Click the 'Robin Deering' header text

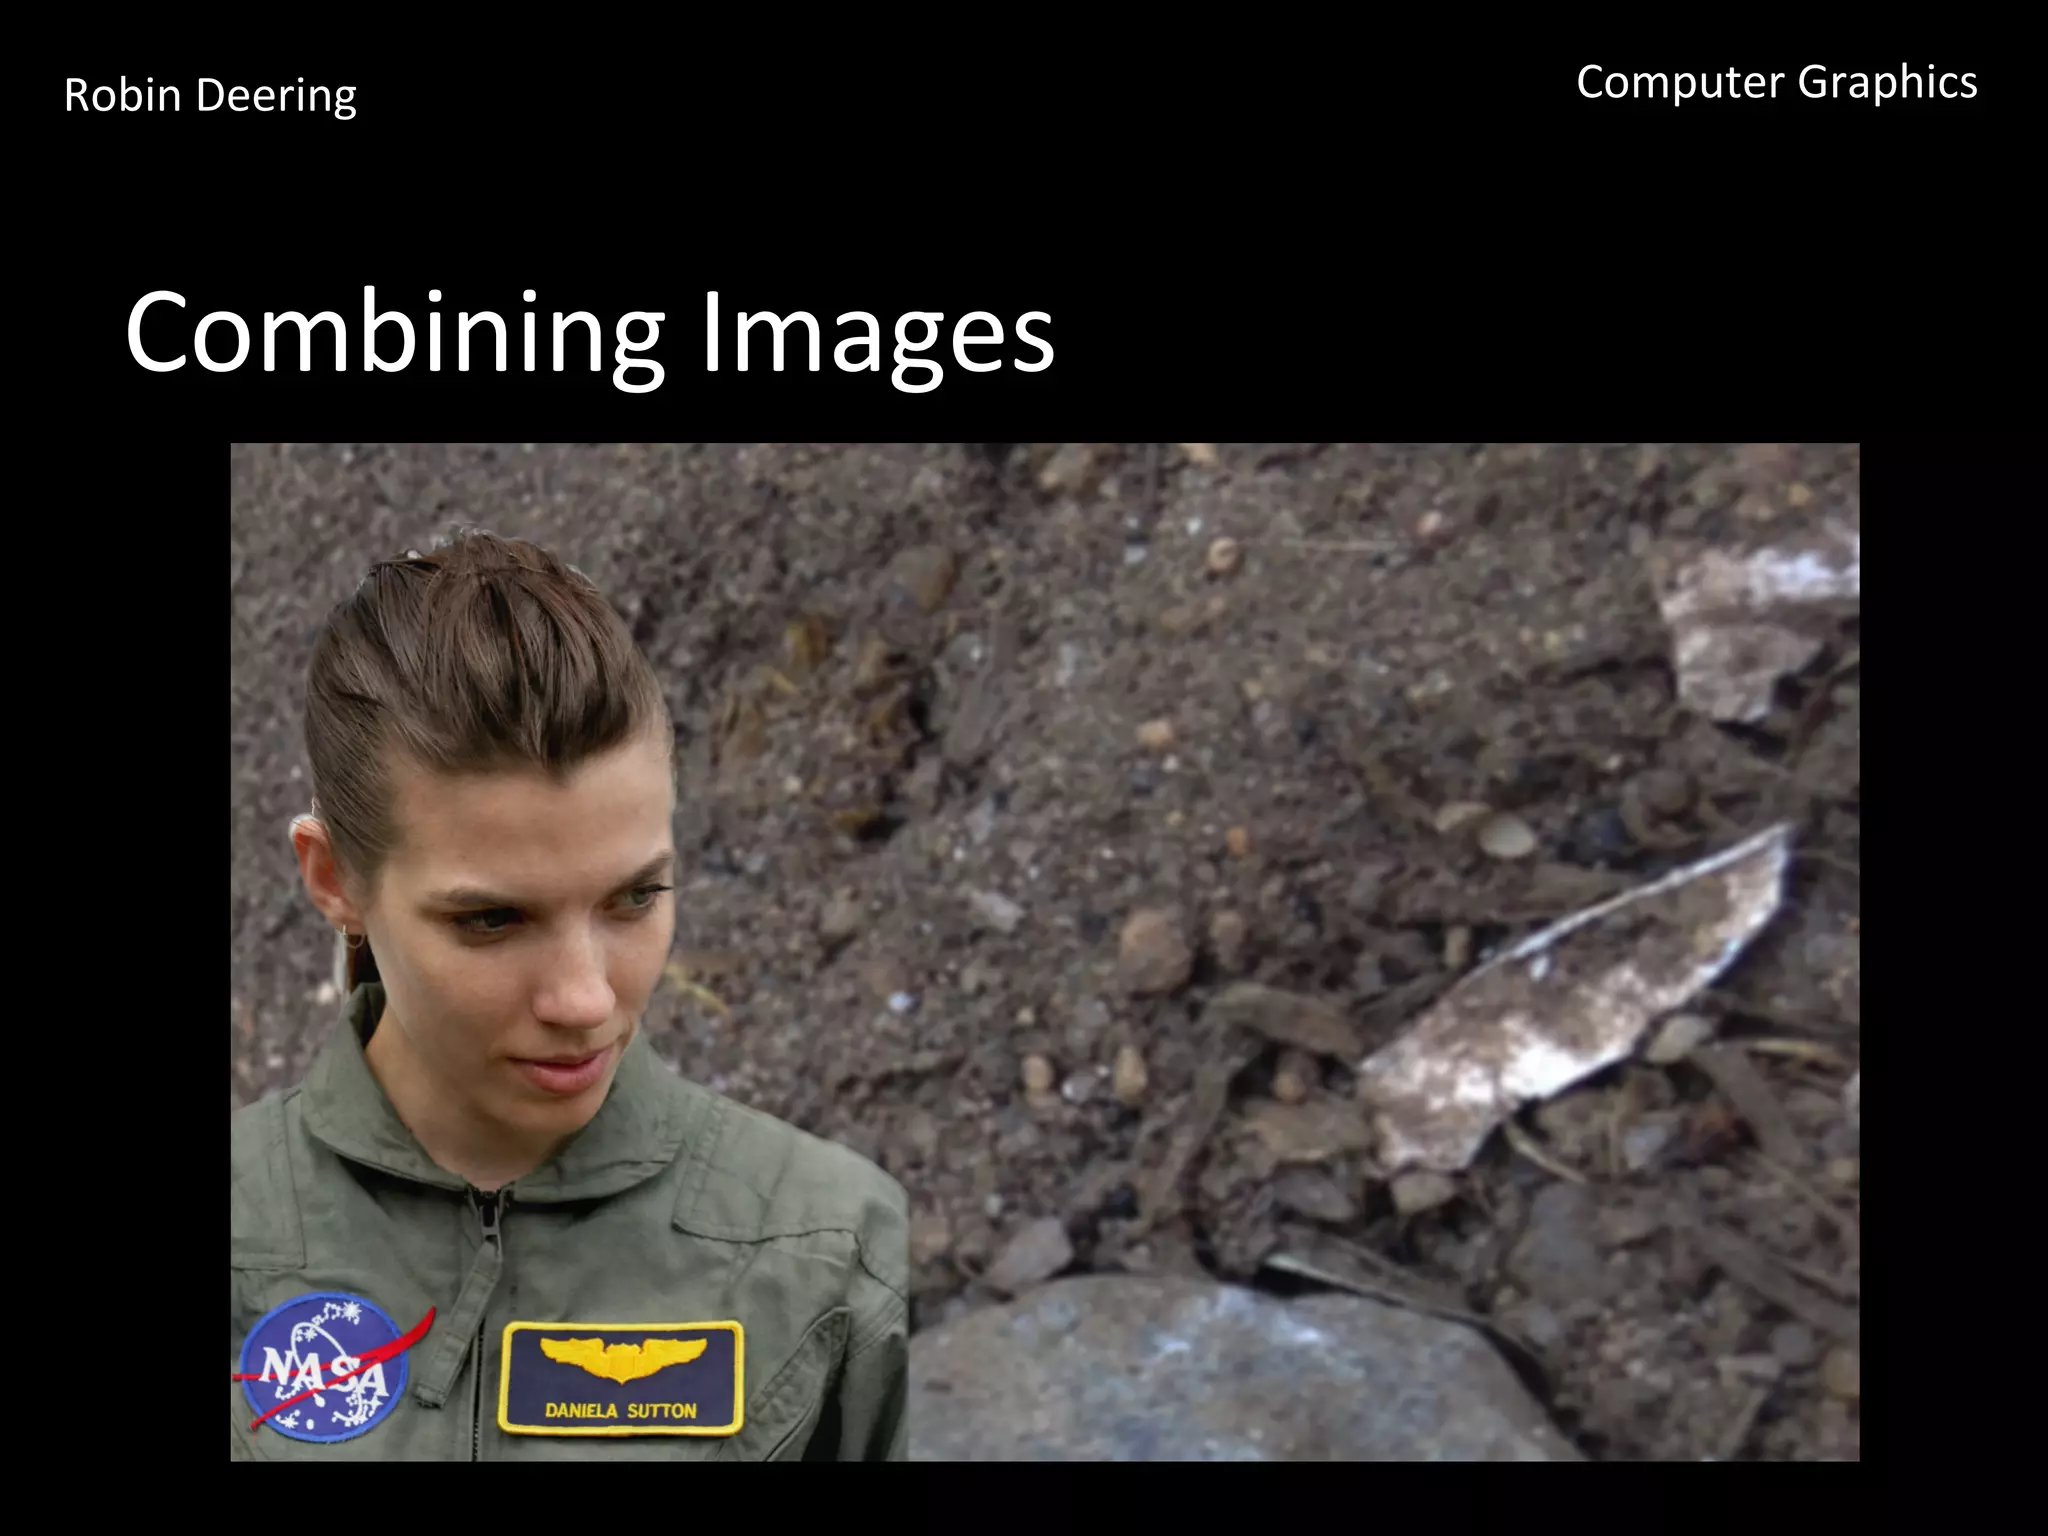point(210,96)
